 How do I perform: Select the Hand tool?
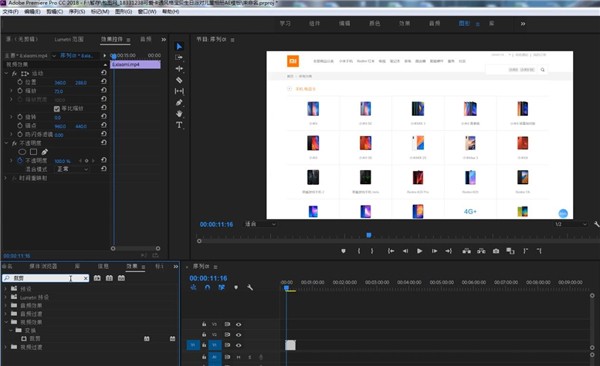179,114
